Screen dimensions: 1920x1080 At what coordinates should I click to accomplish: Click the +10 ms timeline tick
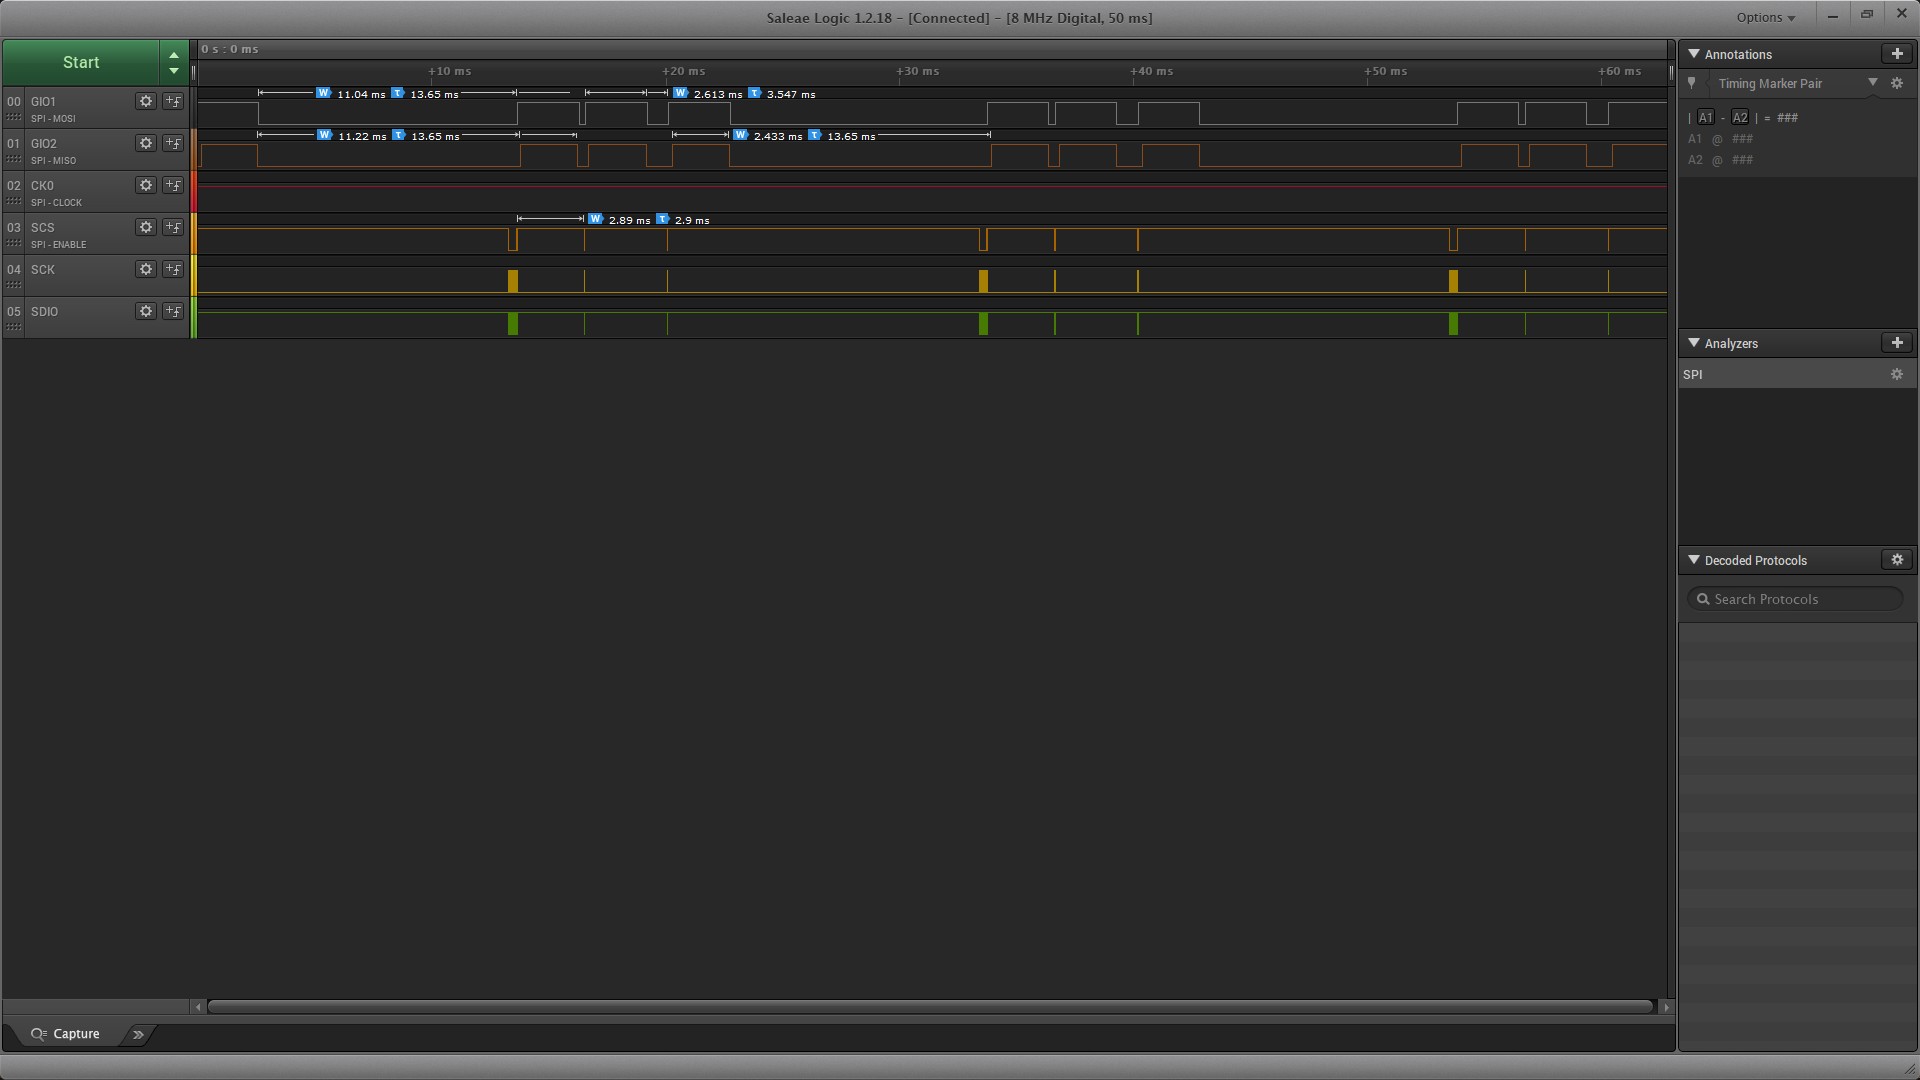450,71
